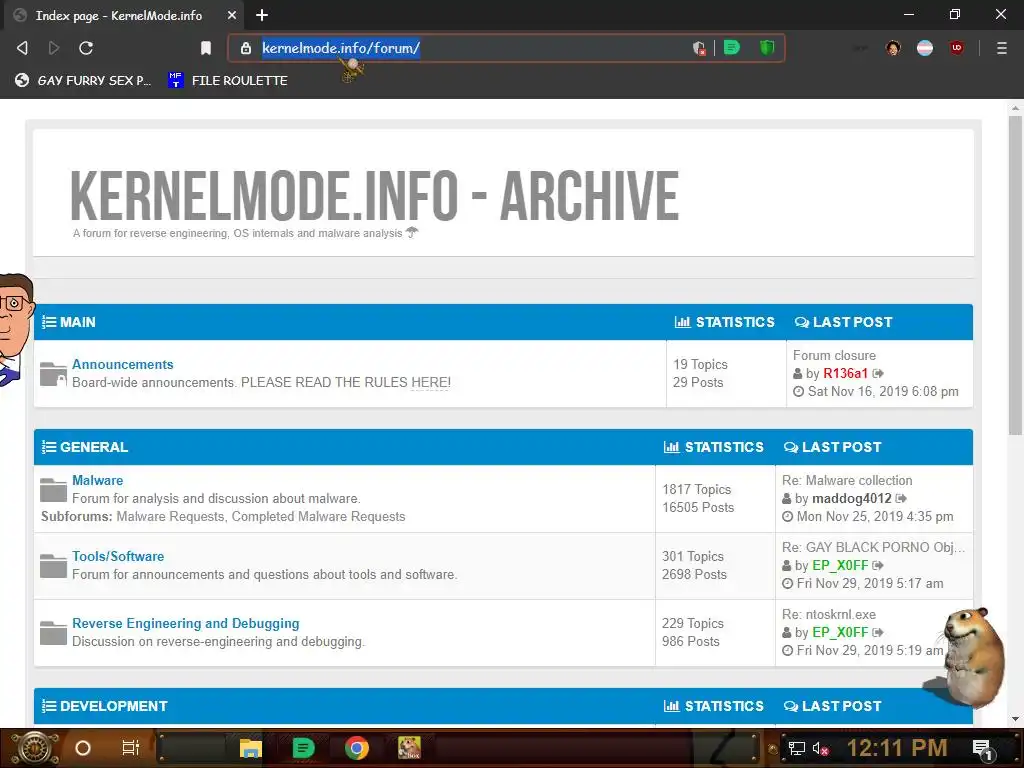Click the Announcements locked folder icon

click(x=53, y=374)
